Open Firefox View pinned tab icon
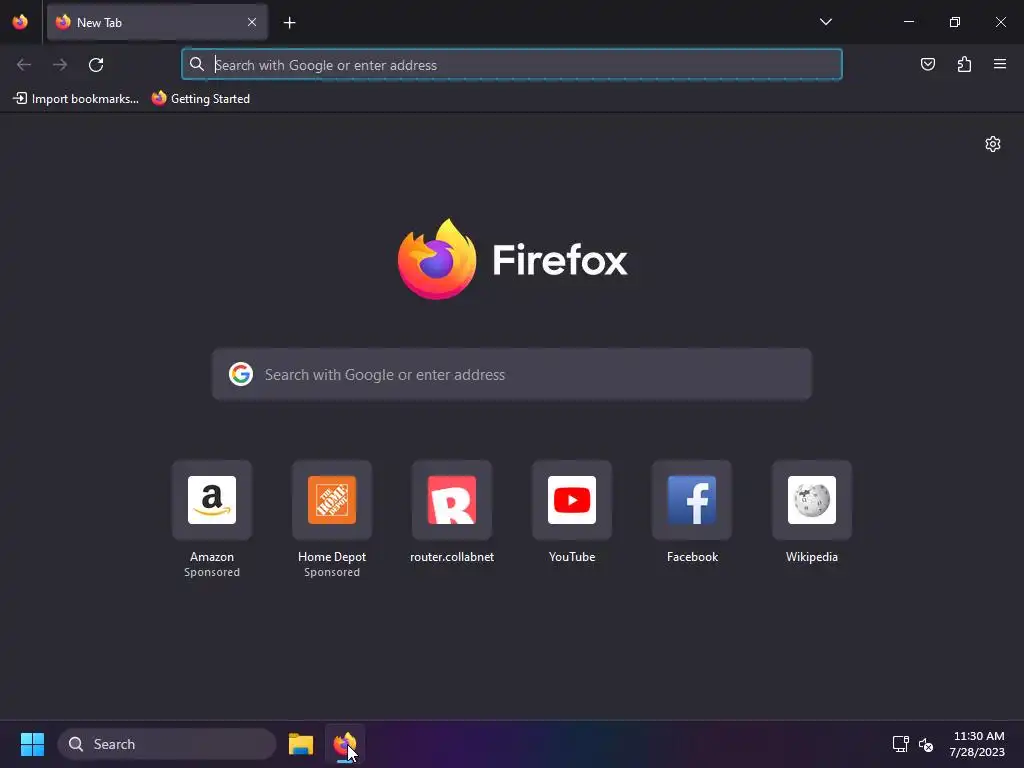1024x768 pixels. (20, 22)
